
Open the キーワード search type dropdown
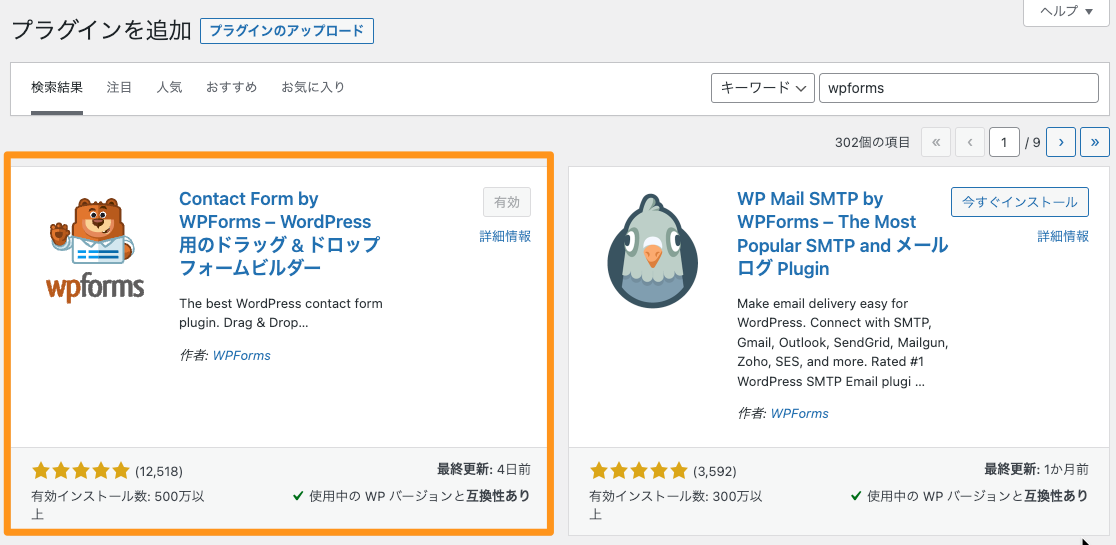tap(763, 88)
